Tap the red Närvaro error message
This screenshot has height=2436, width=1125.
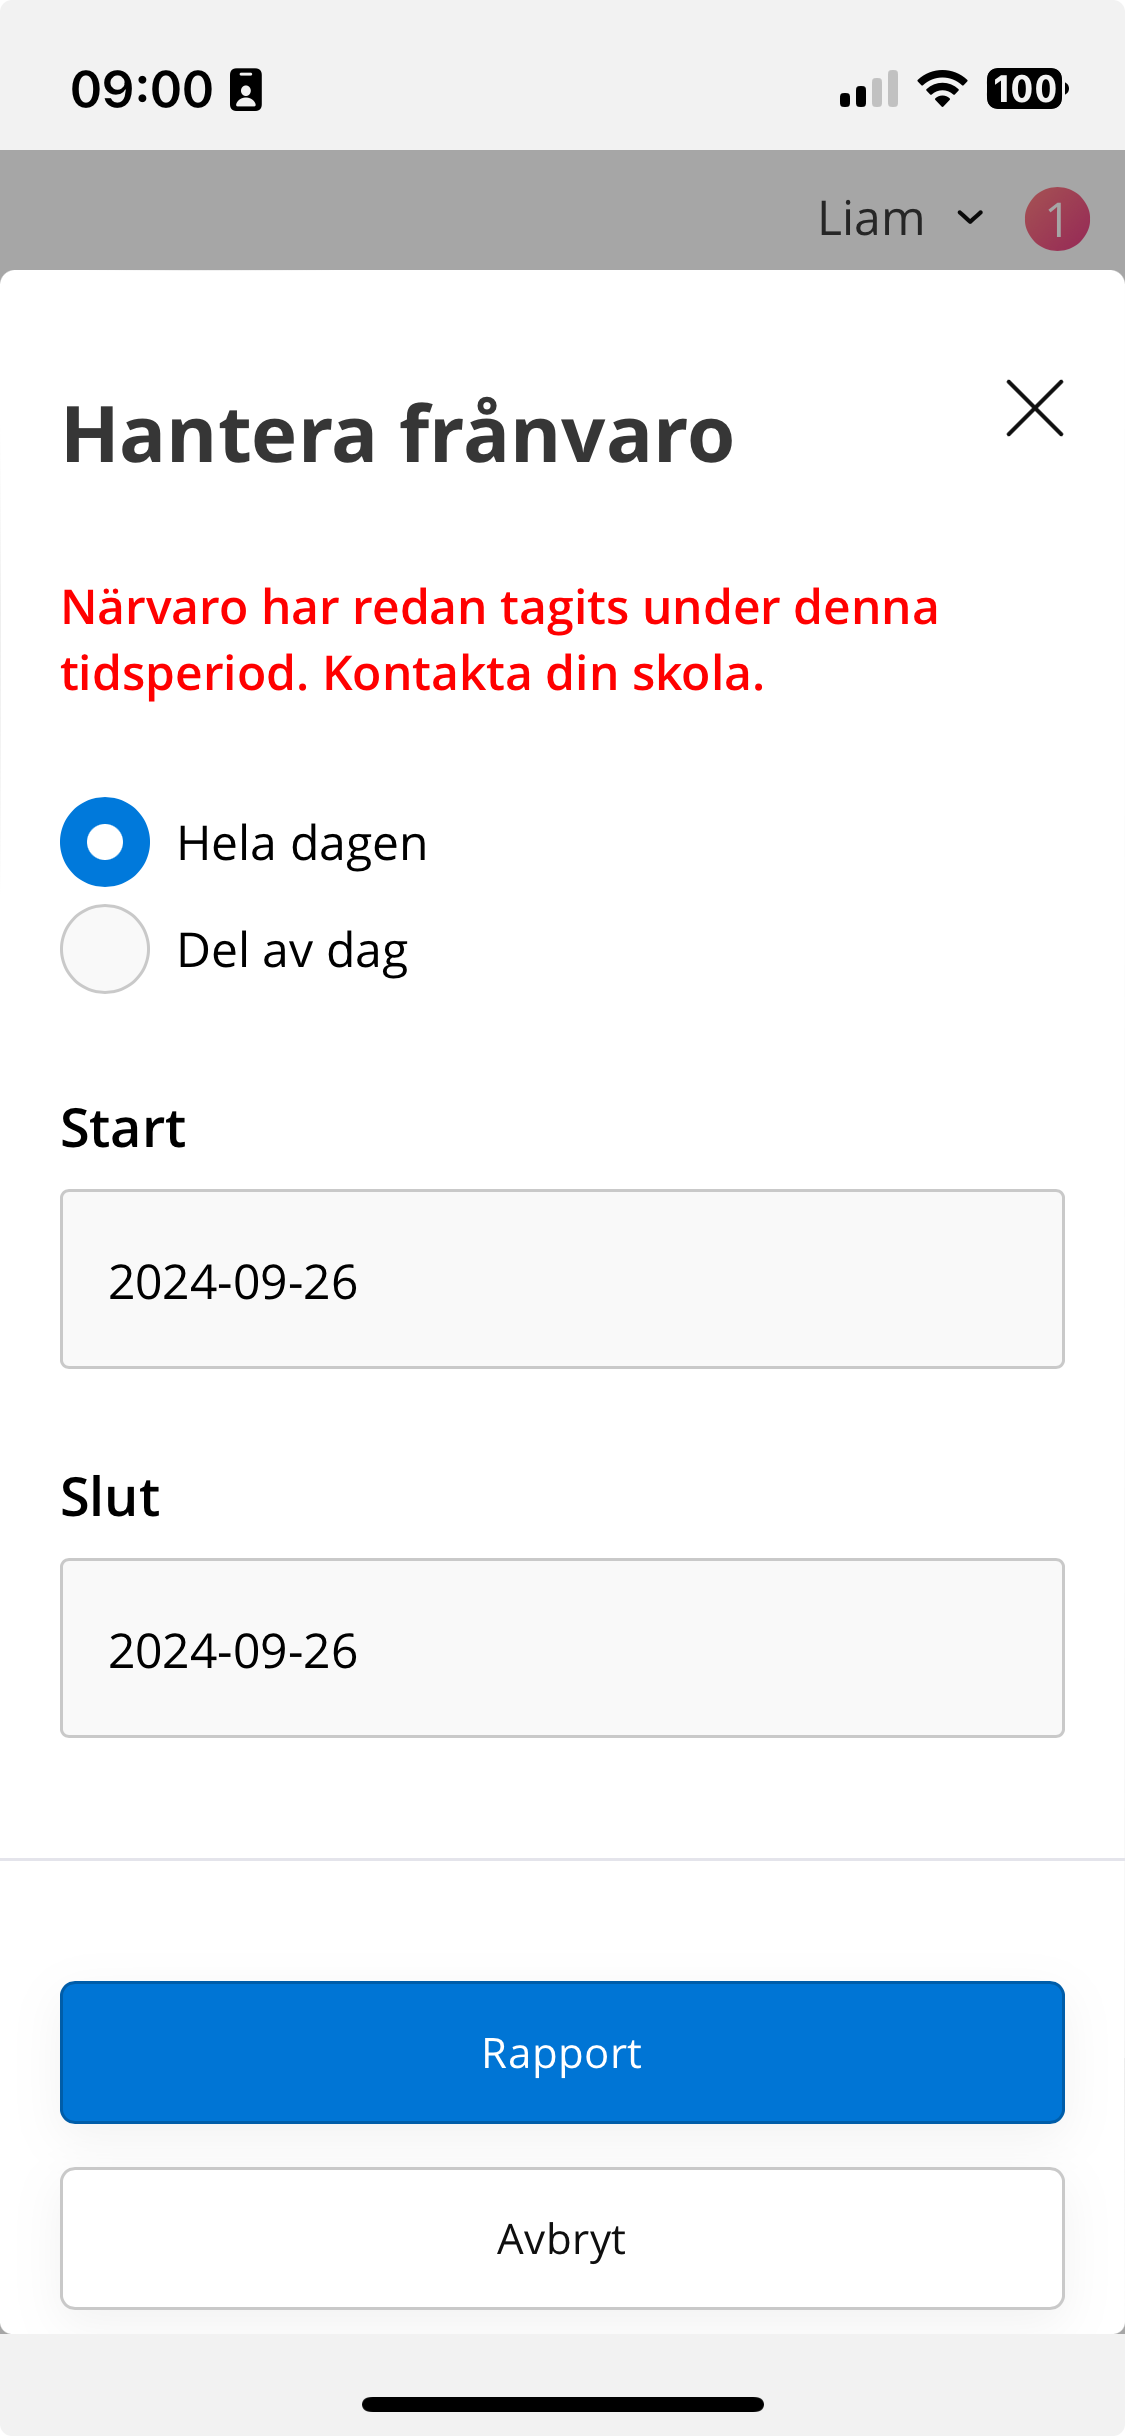(500, 640)
